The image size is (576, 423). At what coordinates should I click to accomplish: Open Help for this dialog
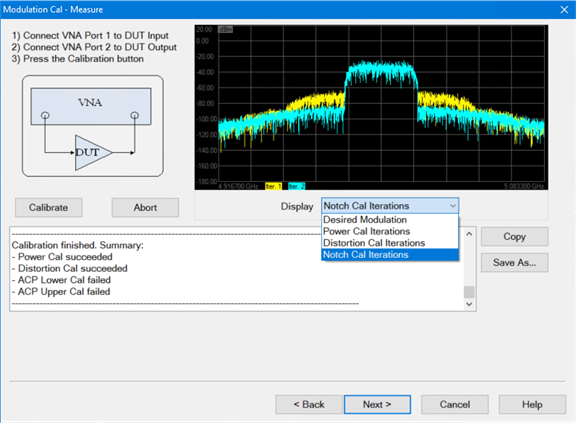coord(532,404)
